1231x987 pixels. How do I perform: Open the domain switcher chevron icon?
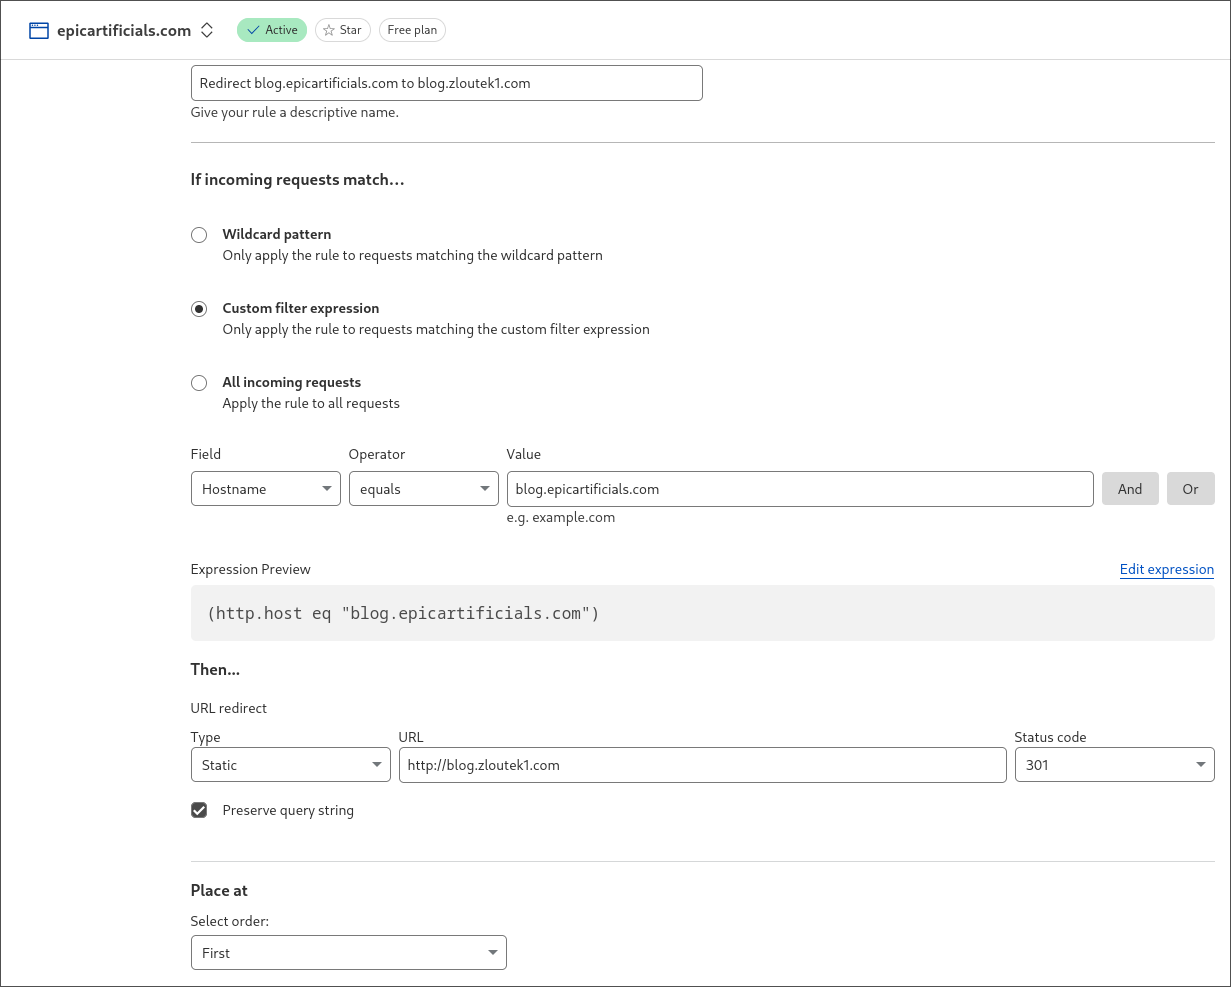[207, 30]
